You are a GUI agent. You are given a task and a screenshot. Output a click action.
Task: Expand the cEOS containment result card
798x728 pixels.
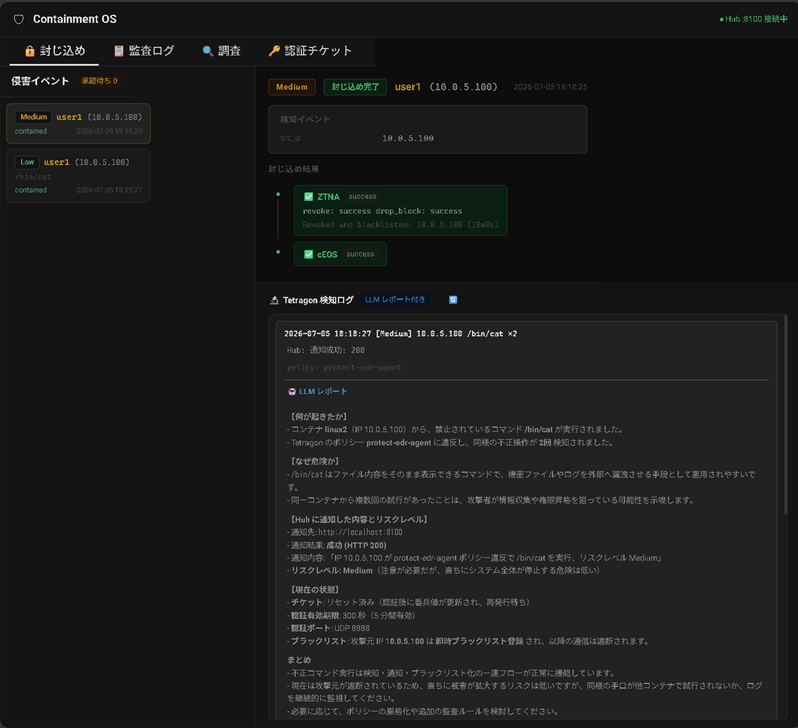point(340,254)
